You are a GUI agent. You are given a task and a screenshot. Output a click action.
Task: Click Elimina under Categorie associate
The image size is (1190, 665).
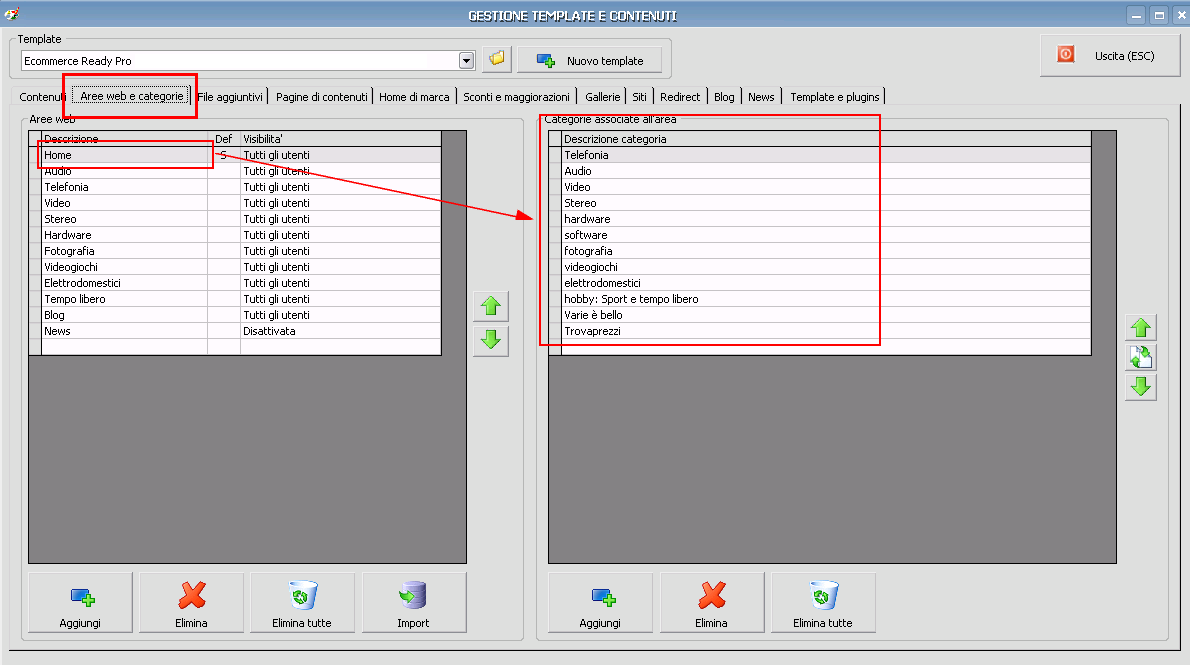click(712, 603)
